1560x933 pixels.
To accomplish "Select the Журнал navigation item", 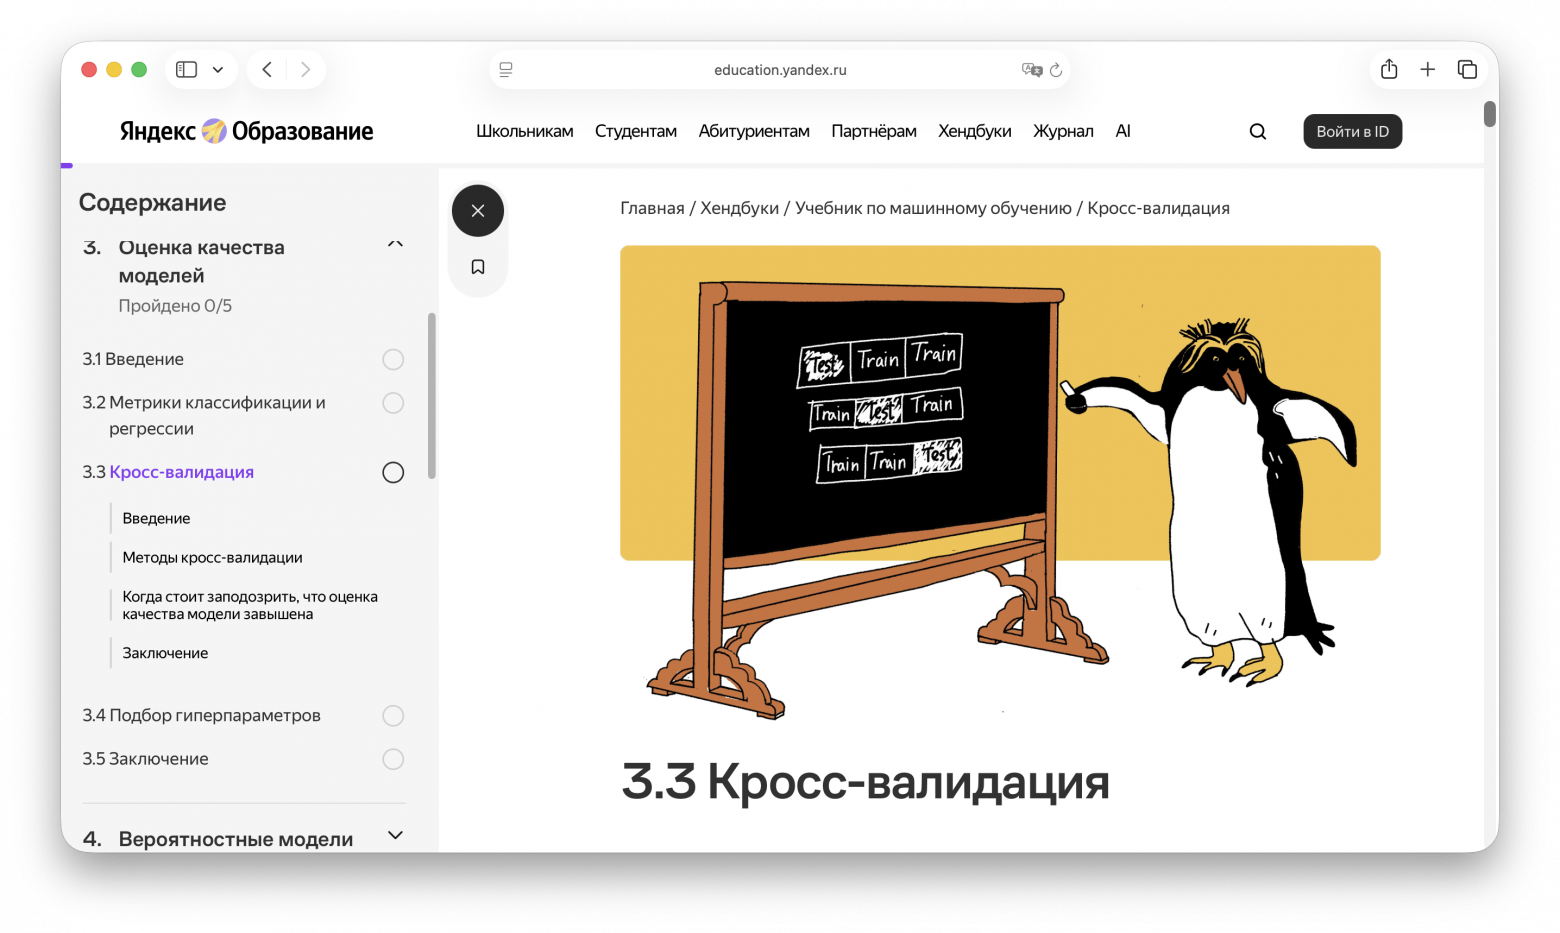I will pos(1063,131).
